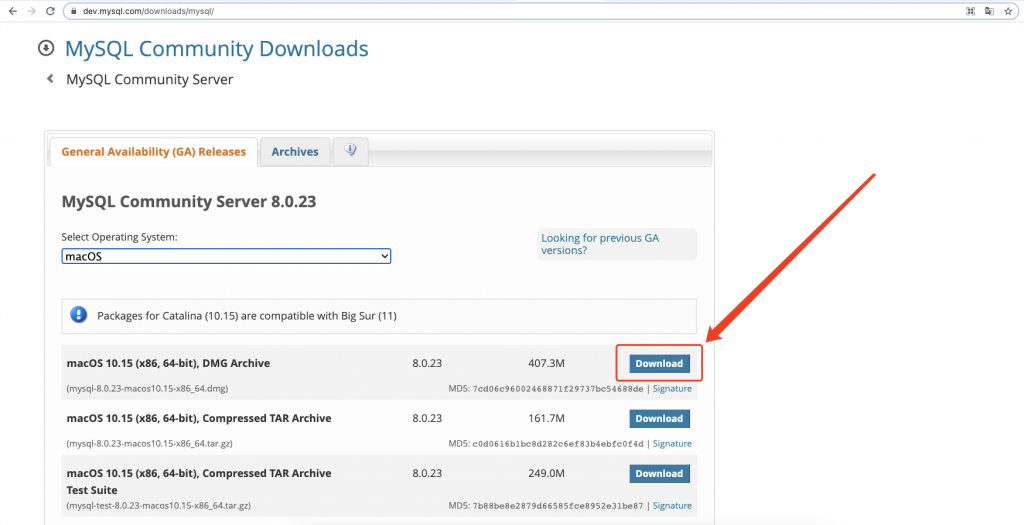Click the MySQL Community Server breadcrumb text
Viewport: 1024px width, 525px height.
[150, 80]
